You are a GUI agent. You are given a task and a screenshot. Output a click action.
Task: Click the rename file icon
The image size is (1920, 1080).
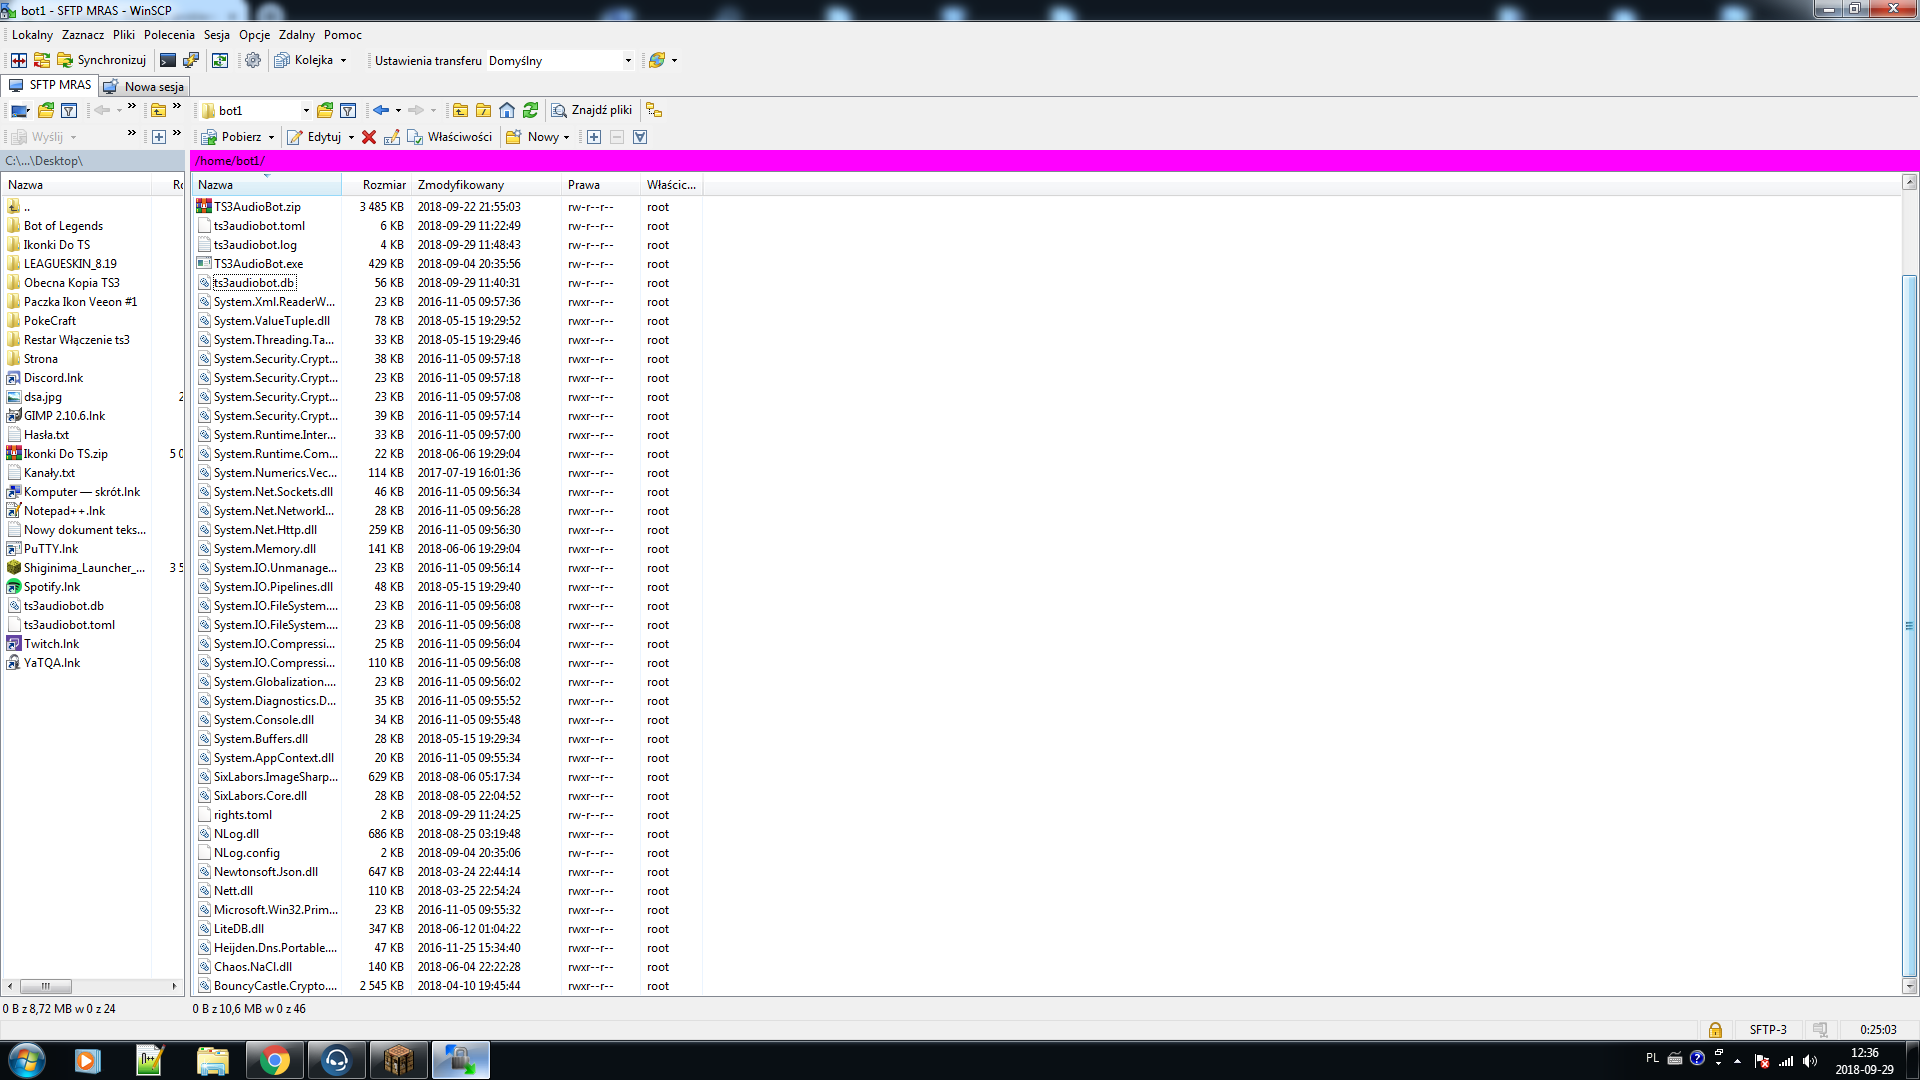392,137
